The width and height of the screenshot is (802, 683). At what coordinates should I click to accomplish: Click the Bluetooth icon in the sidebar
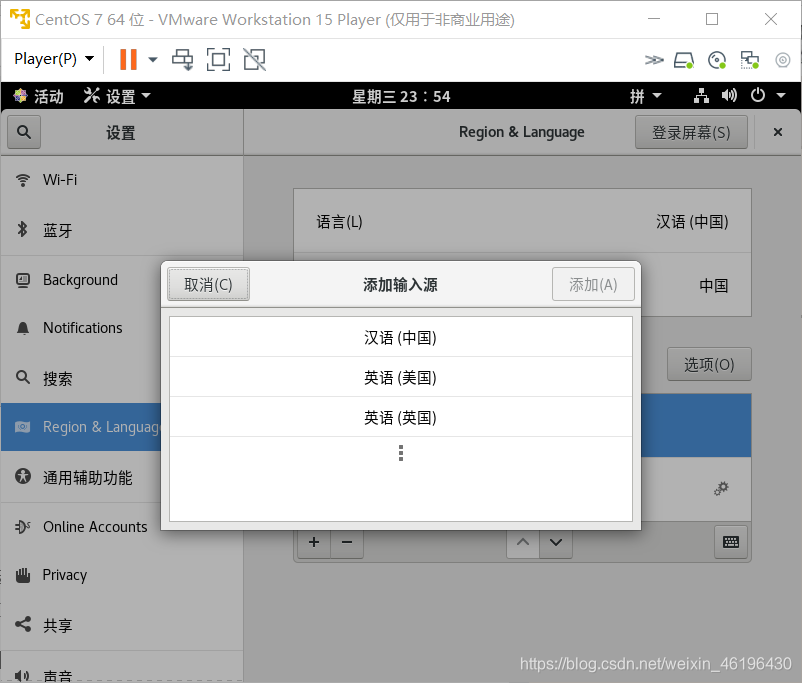[23, 229]
